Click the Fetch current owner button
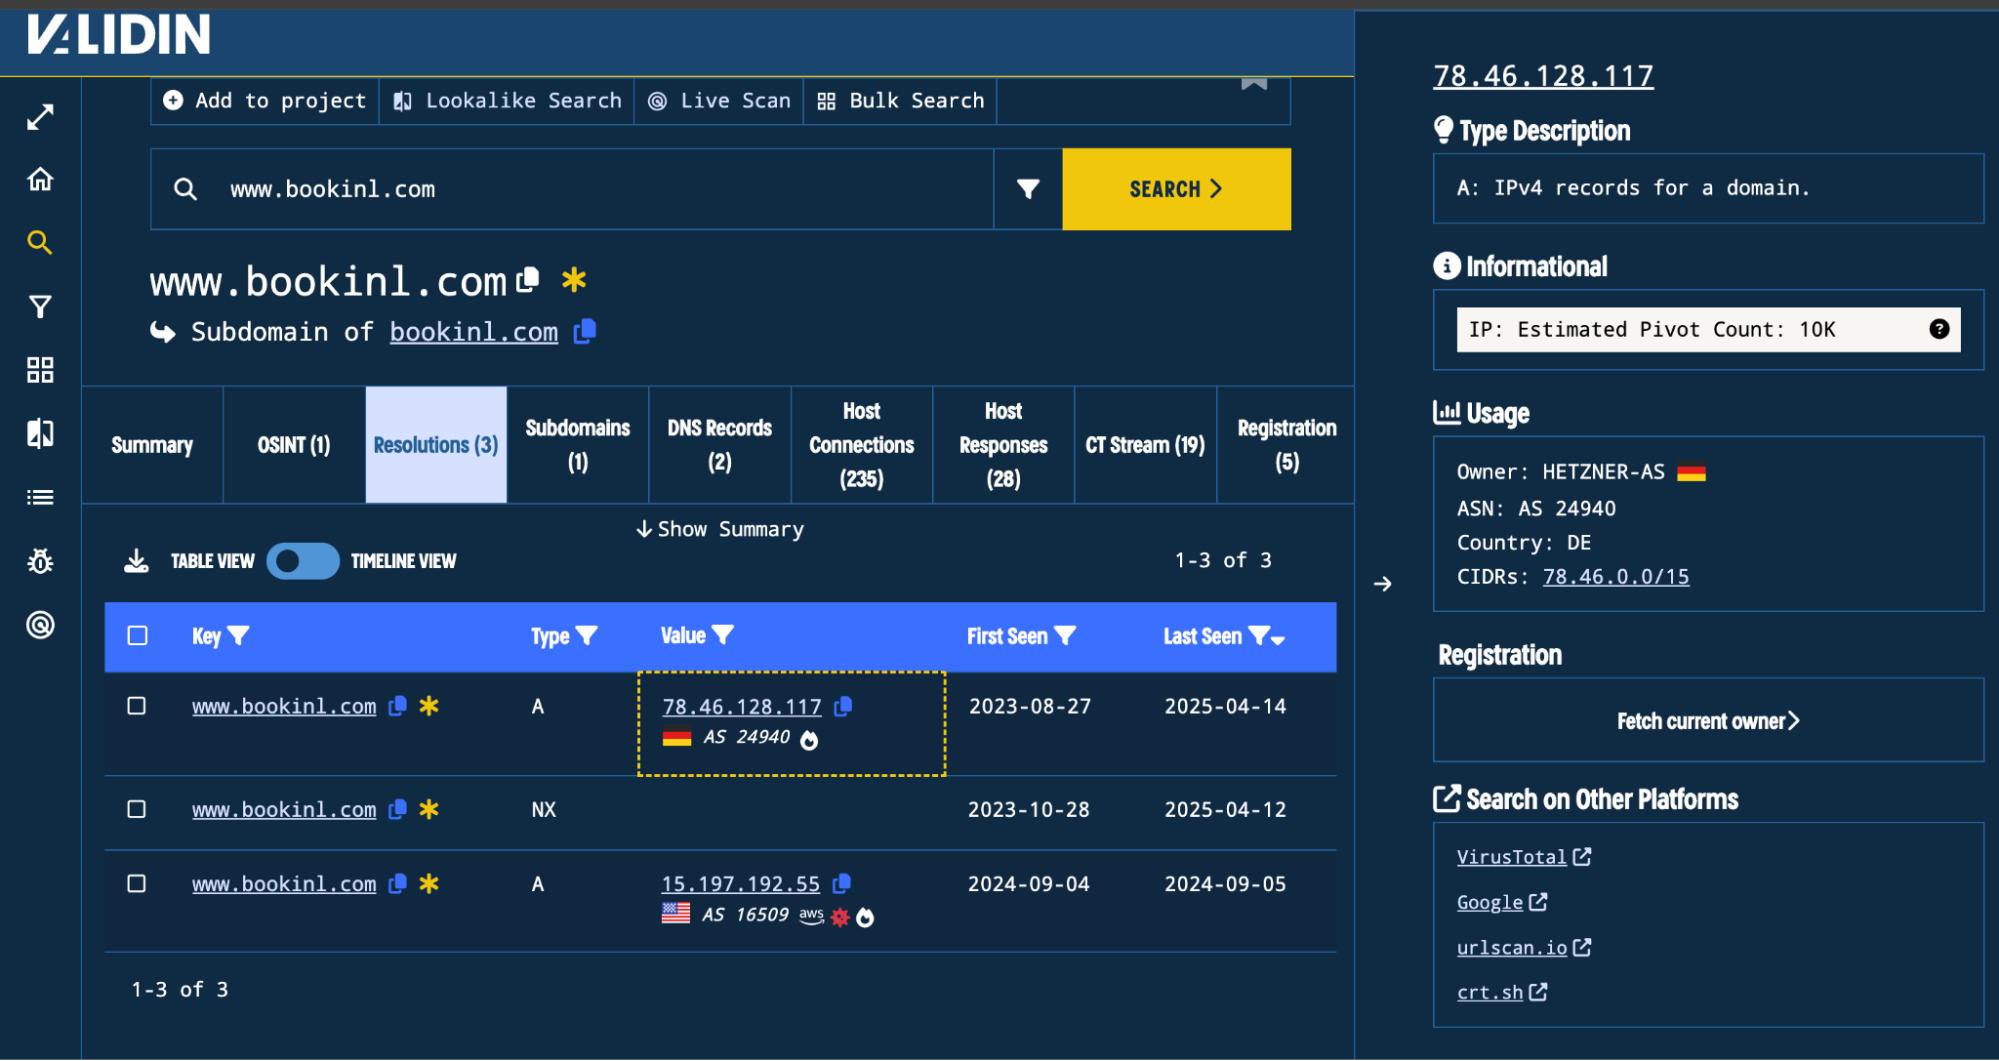The width and height of the screenshot is (1999, 1061). (x=1707, y=720)
